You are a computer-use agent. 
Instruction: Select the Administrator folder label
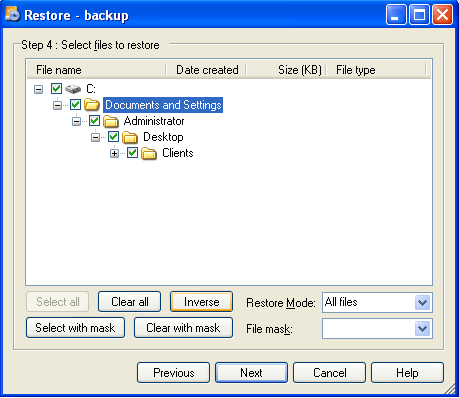pyautogui.click(x=154, y=121)
